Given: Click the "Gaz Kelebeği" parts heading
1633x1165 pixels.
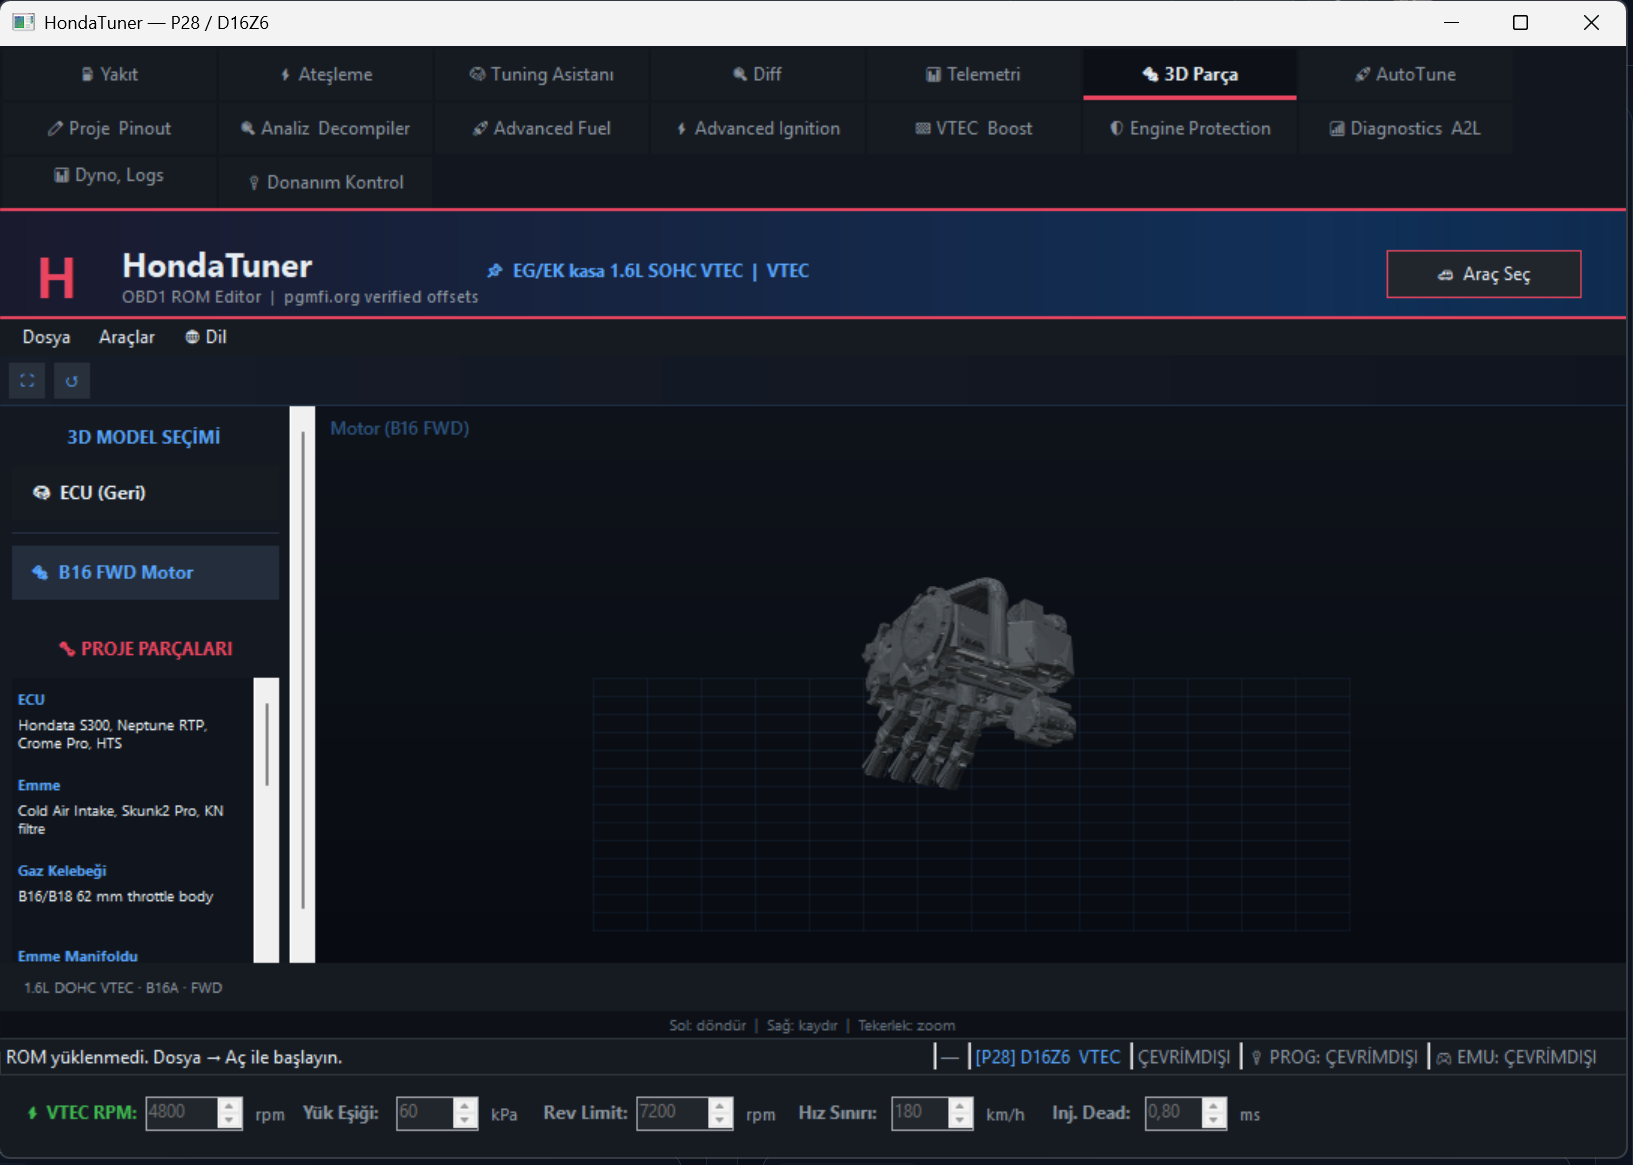Looking at the screenshot, I should pyautogui.click(x=62, y=871).
